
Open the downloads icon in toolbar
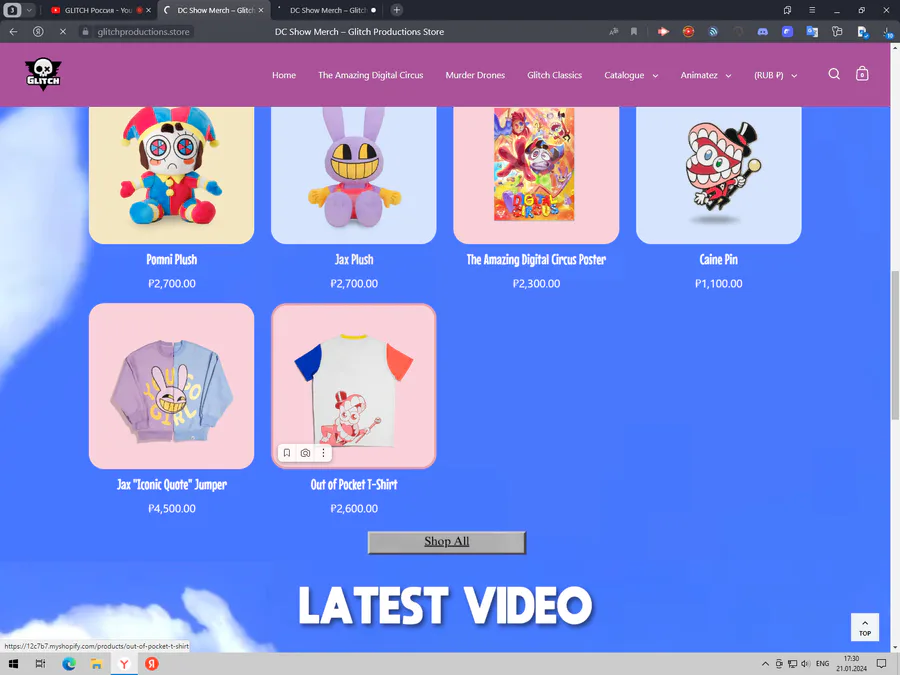887,32
